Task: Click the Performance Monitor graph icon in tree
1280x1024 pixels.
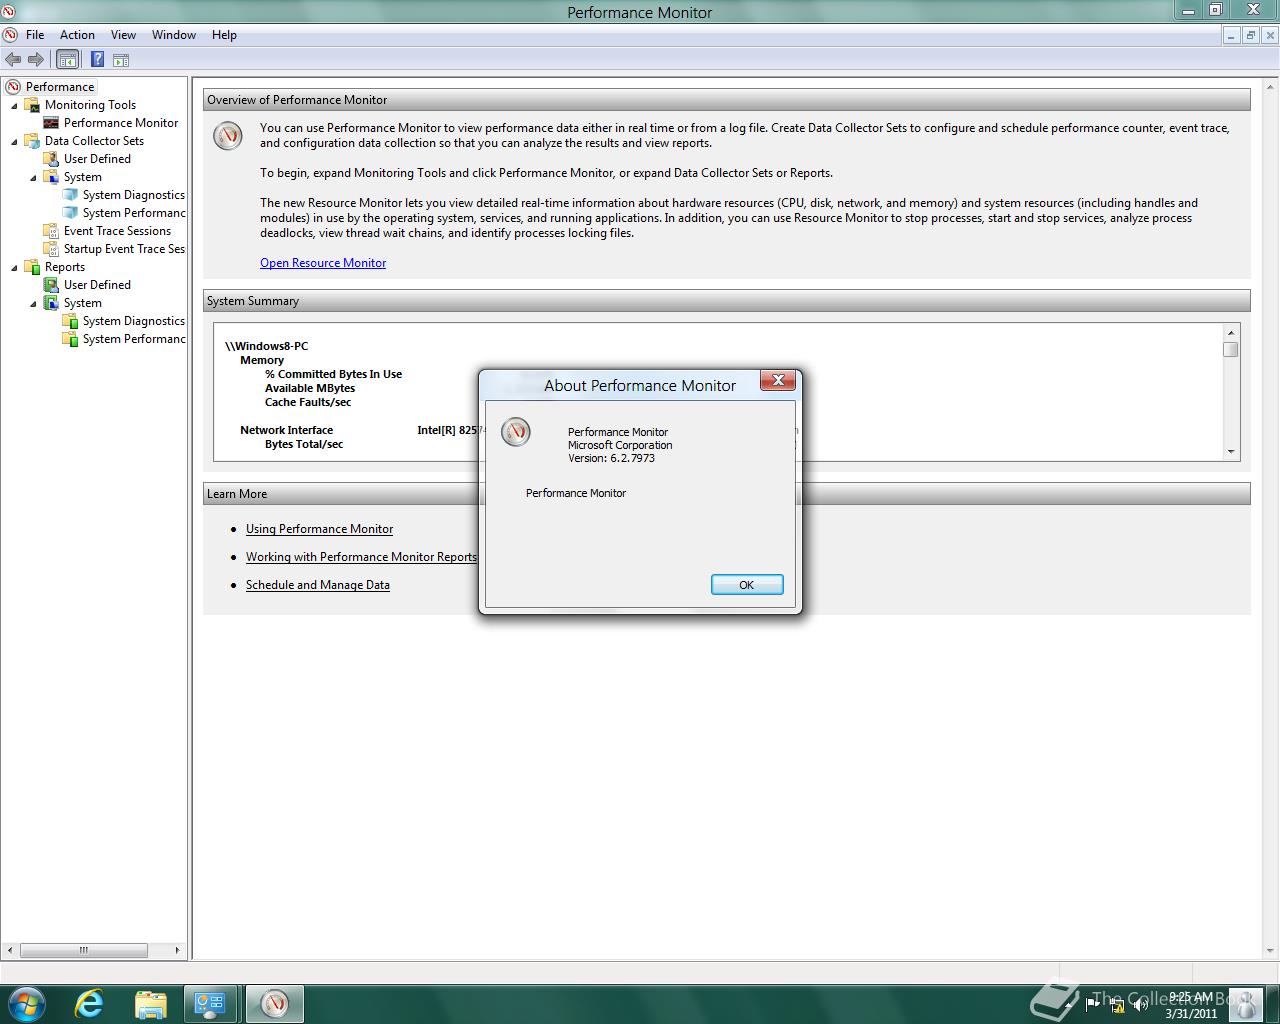Action: 51,123
